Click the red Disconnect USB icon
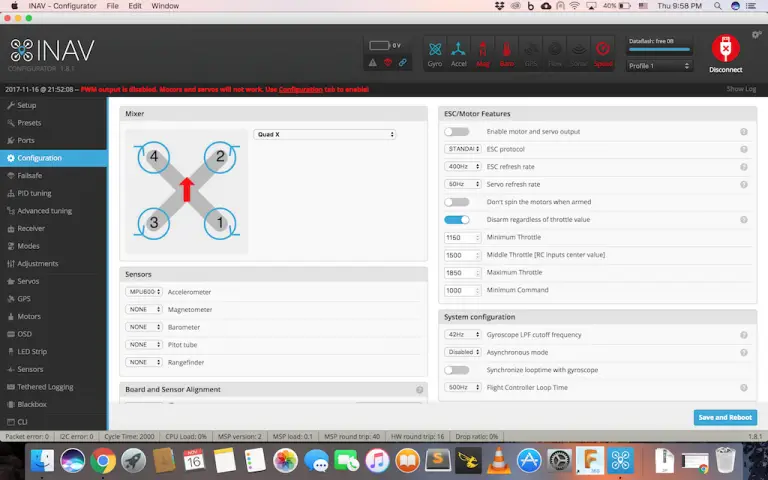 point(725,49)
